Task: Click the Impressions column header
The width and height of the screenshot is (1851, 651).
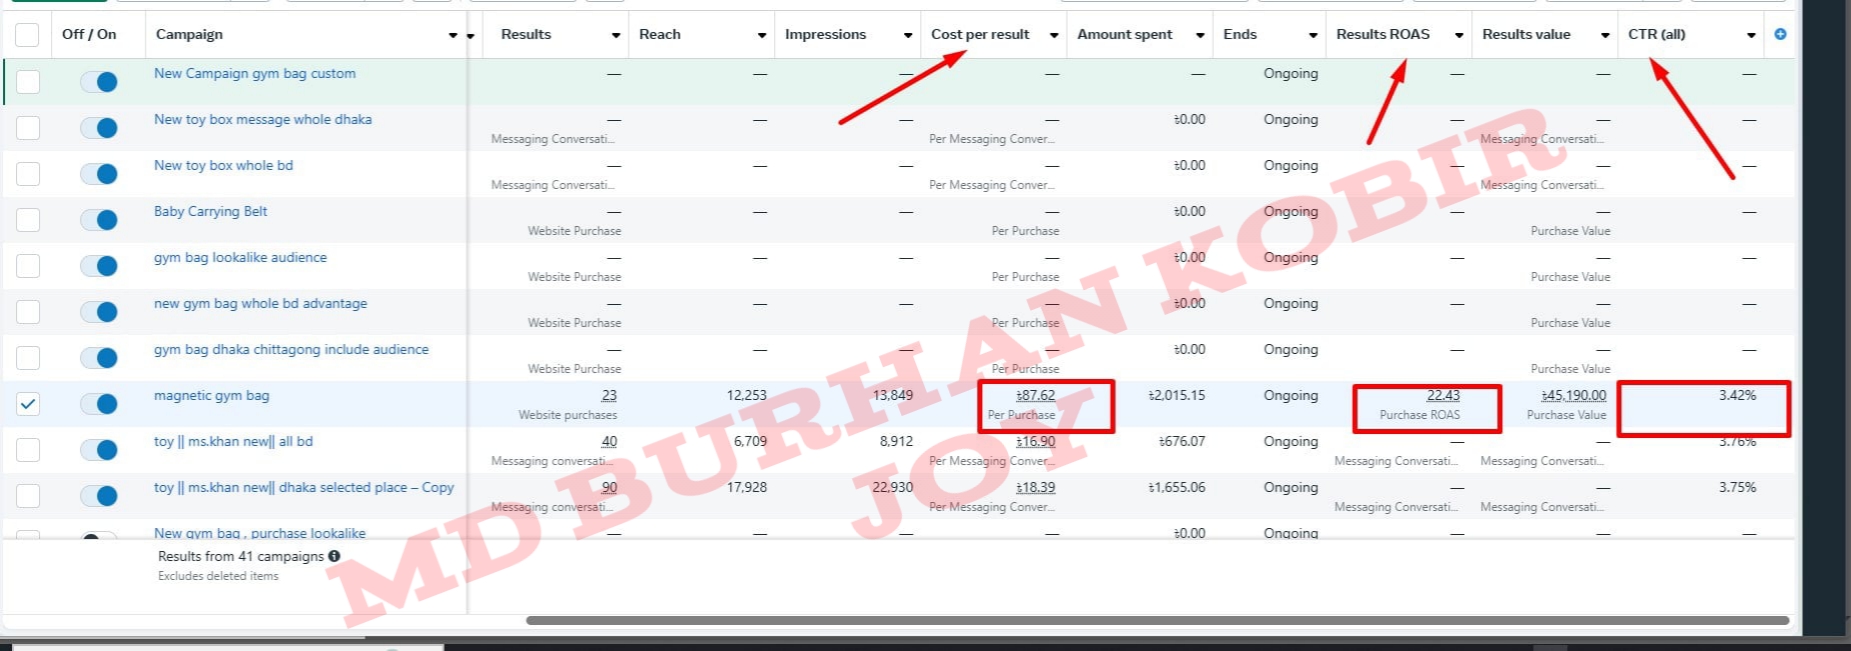Action: (825, 34)
